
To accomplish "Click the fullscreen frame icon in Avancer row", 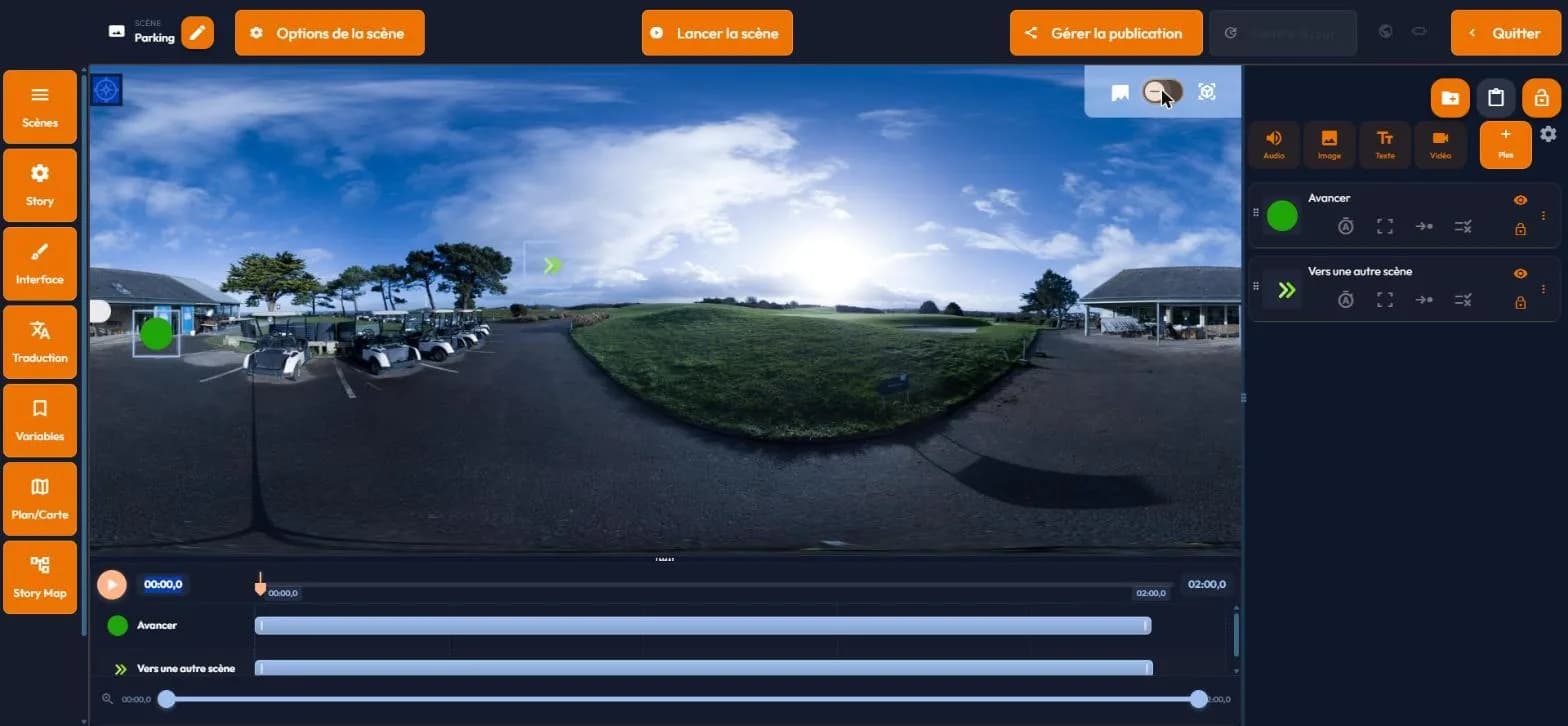I will pyautogui.click(x=1385, y=226).
